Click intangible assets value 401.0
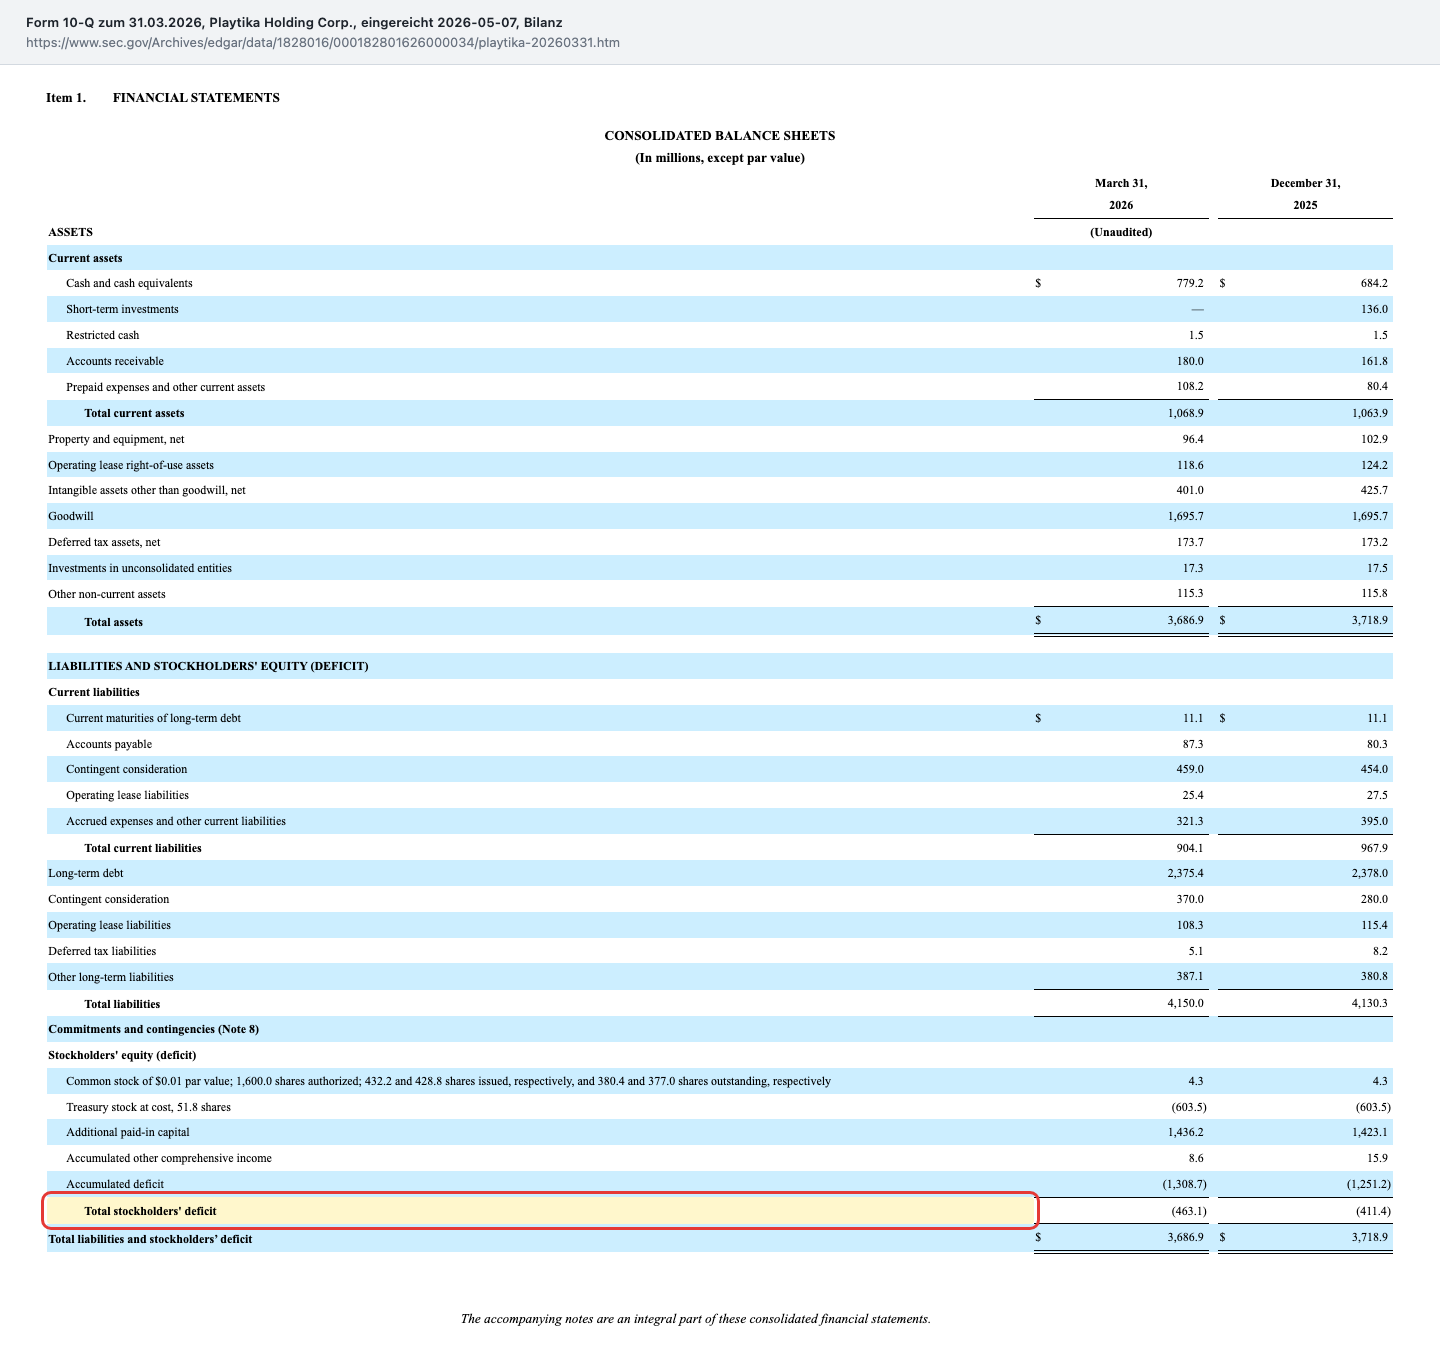This screenshot has width=1440, height=1354. (1190, 490)
